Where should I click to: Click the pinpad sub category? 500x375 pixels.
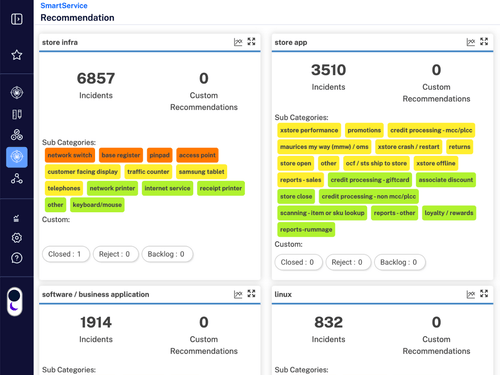(x=160, y=155)
